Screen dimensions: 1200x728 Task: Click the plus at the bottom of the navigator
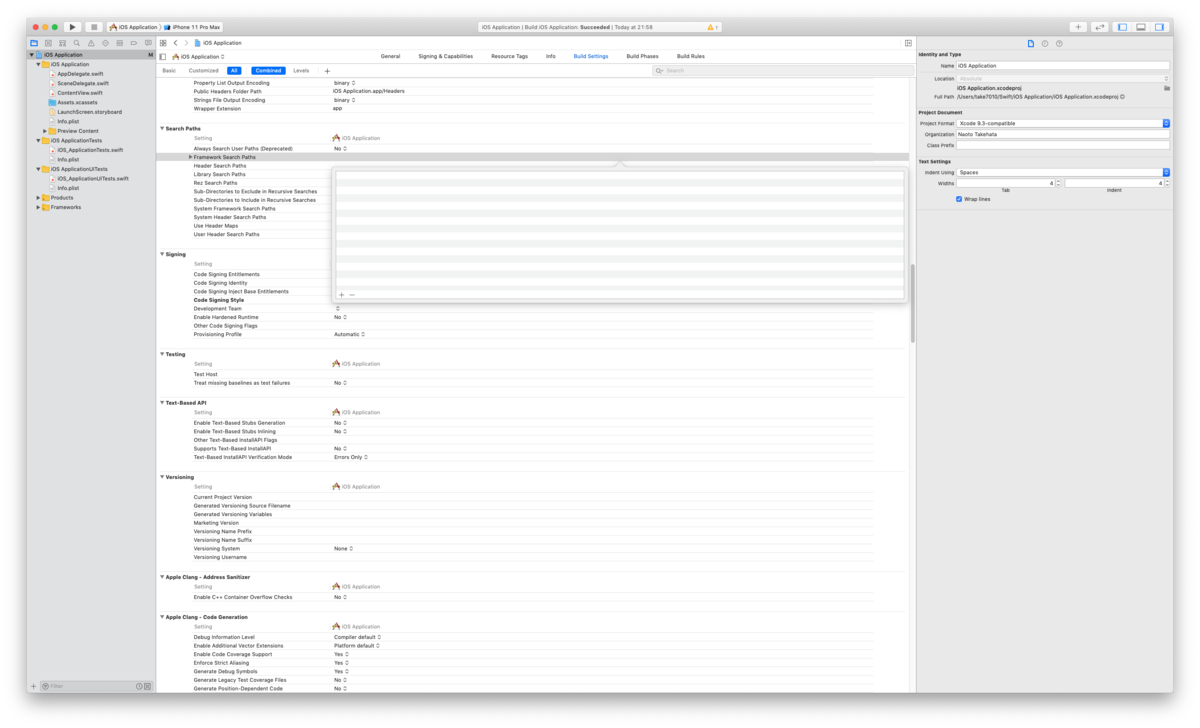(33, 686)
